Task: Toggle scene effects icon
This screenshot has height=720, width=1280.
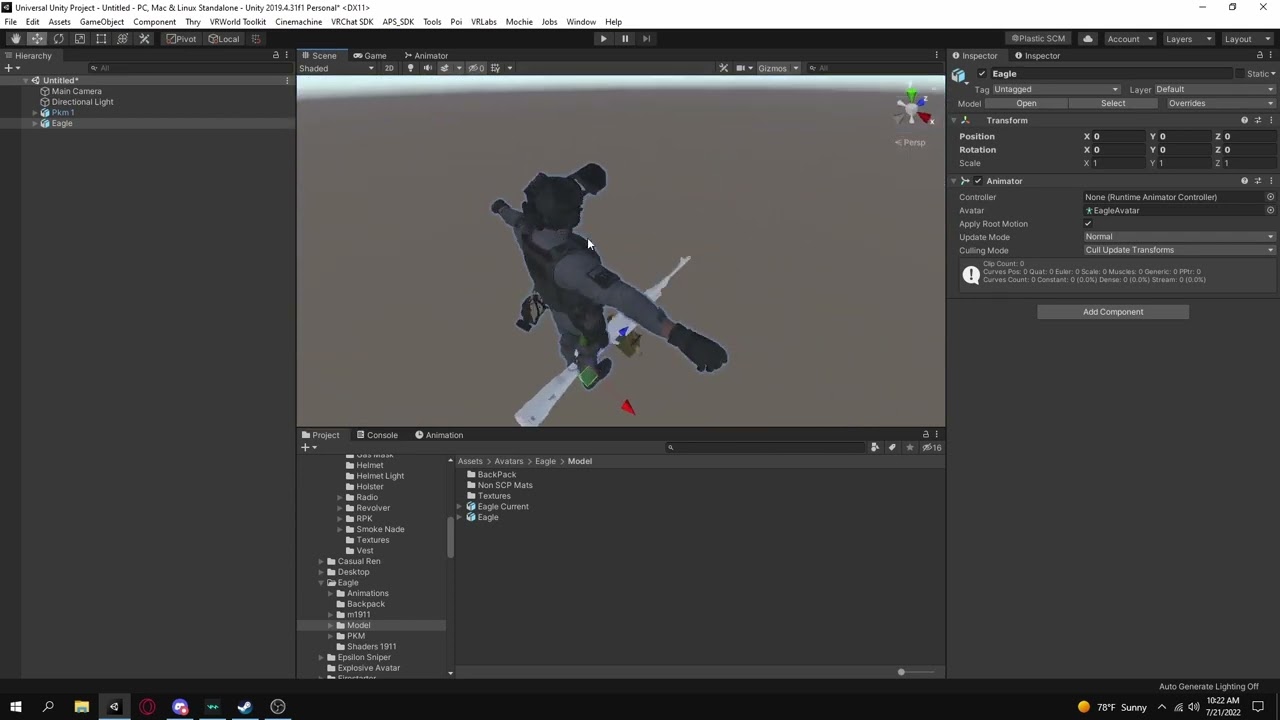Action: pyautogui.click(x=446, y=68)
